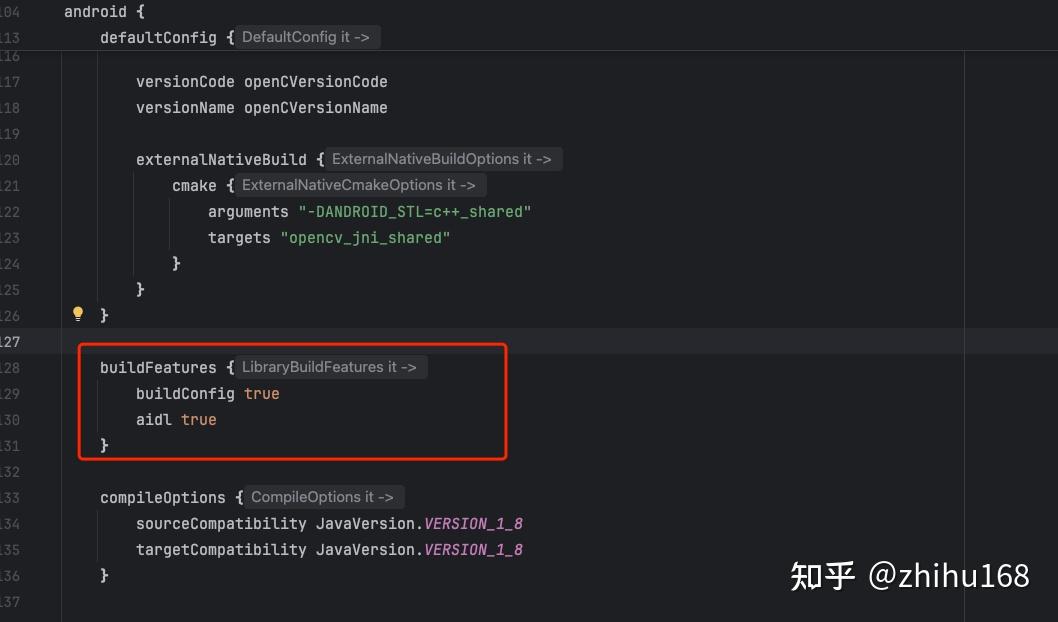This screenshot has height=622, width=1058.
Task: Click the "-DANDROID_STL=c++_shared" string
Action: [415, 212]
